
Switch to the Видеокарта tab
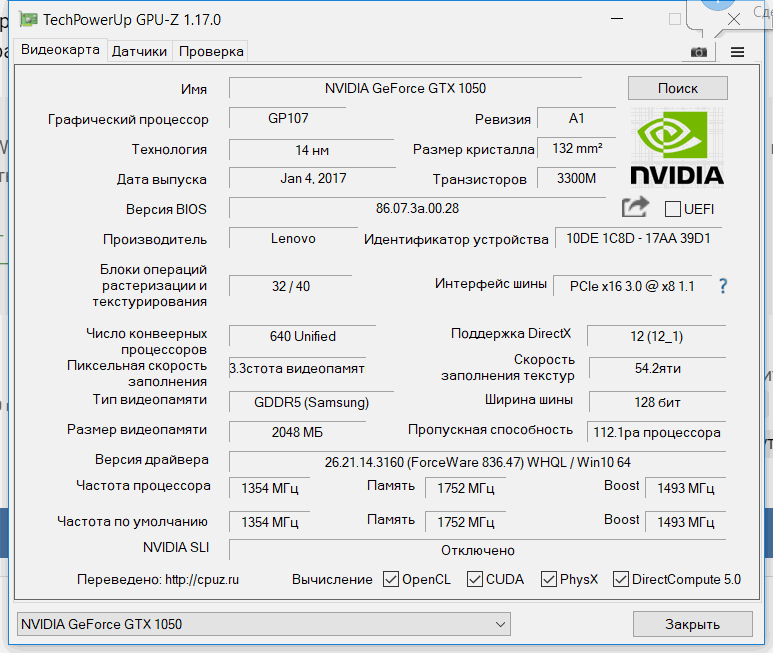(60, 50)
